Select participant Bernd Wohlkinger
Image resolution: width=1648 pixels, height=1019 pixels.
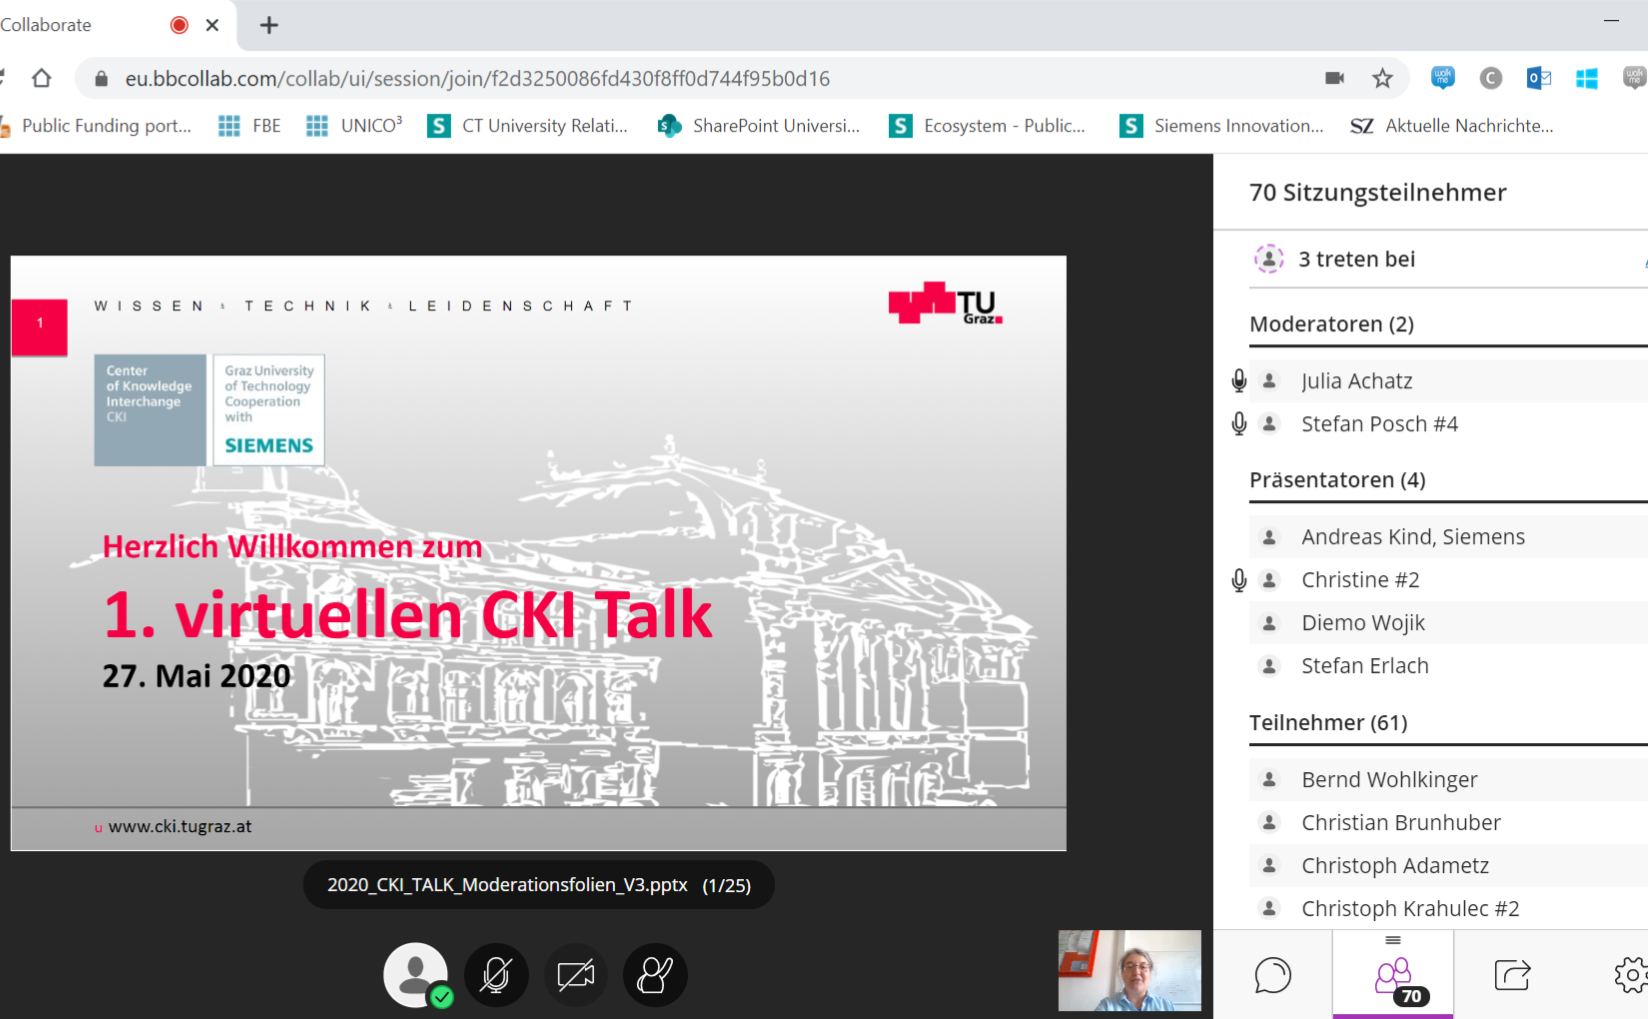click(x=1448, y=780)
